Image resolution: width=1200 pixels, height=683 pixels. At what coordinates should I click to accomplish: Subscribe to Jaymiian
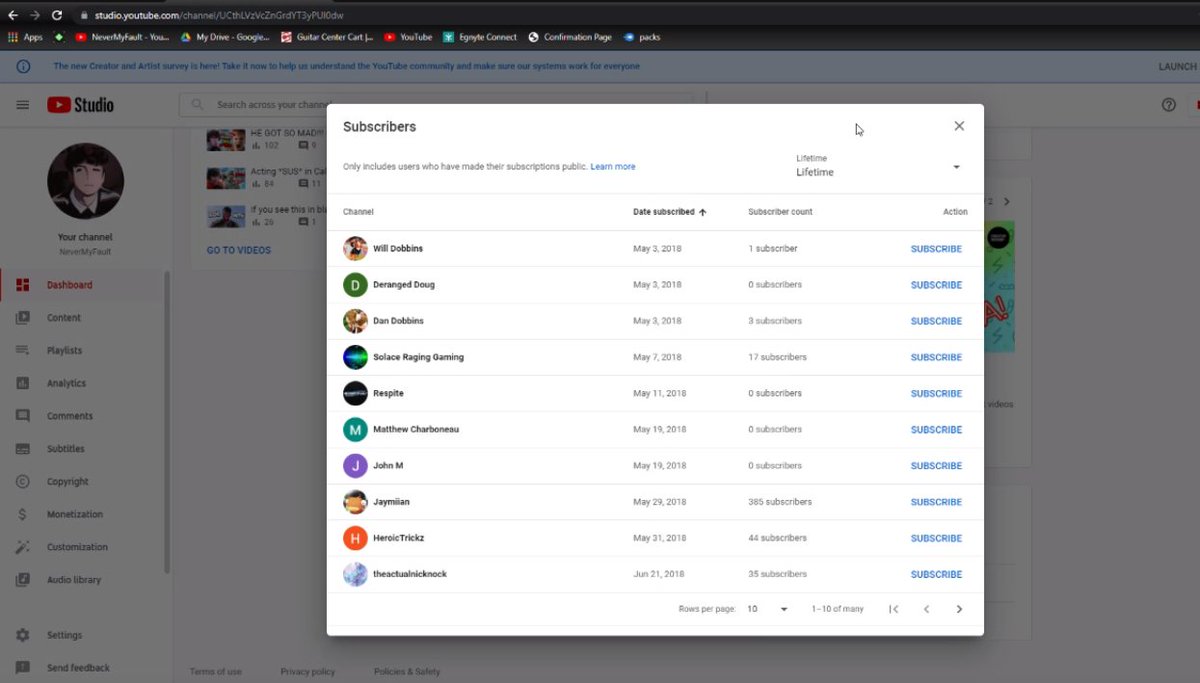pyautogui.click(x=936, y=502)
